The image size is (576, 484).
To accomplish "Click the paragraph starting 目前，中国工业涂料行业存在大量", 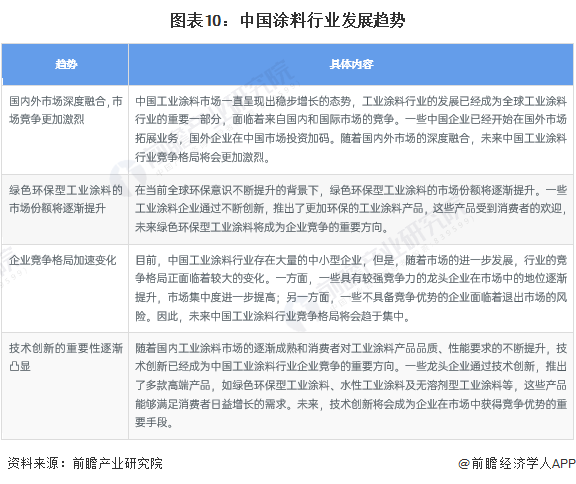I will (351, 288).
